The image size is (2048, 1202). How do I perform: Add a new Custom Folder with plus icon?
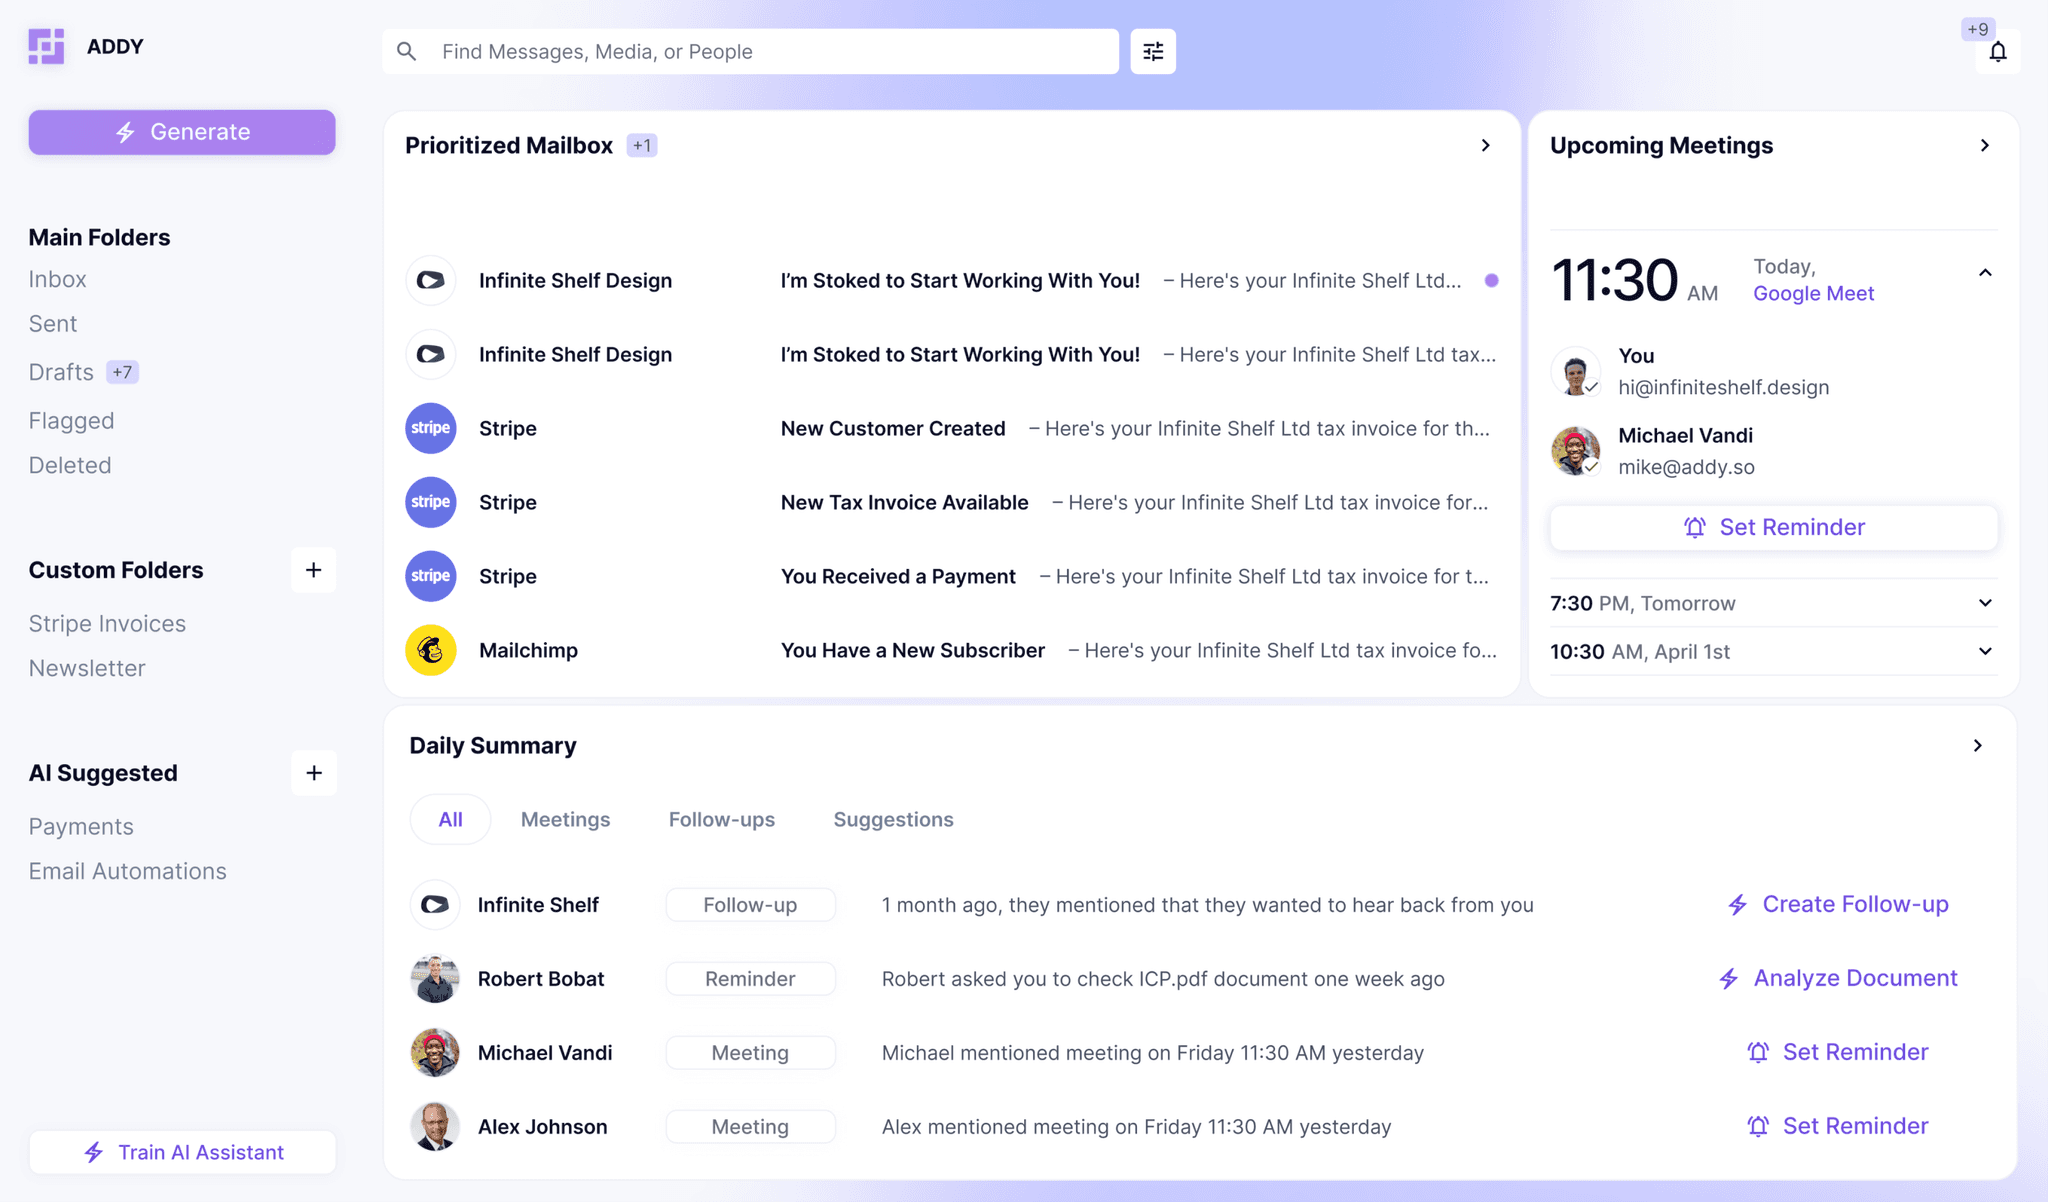(313, 570)
